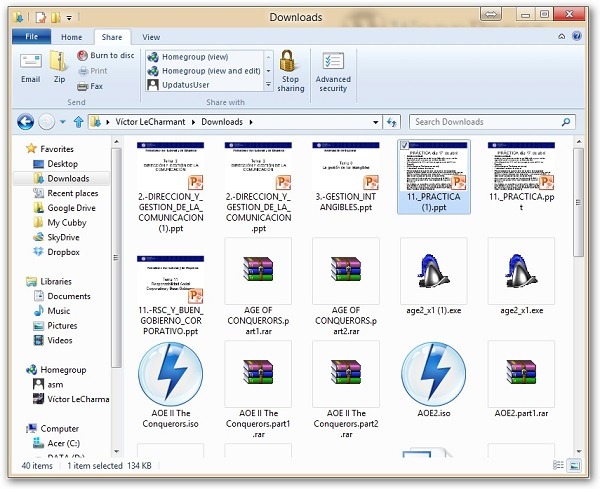Go back with the Back arrow
The width and height of the screenshot is (600, 489).
click(x=25, y=122)
